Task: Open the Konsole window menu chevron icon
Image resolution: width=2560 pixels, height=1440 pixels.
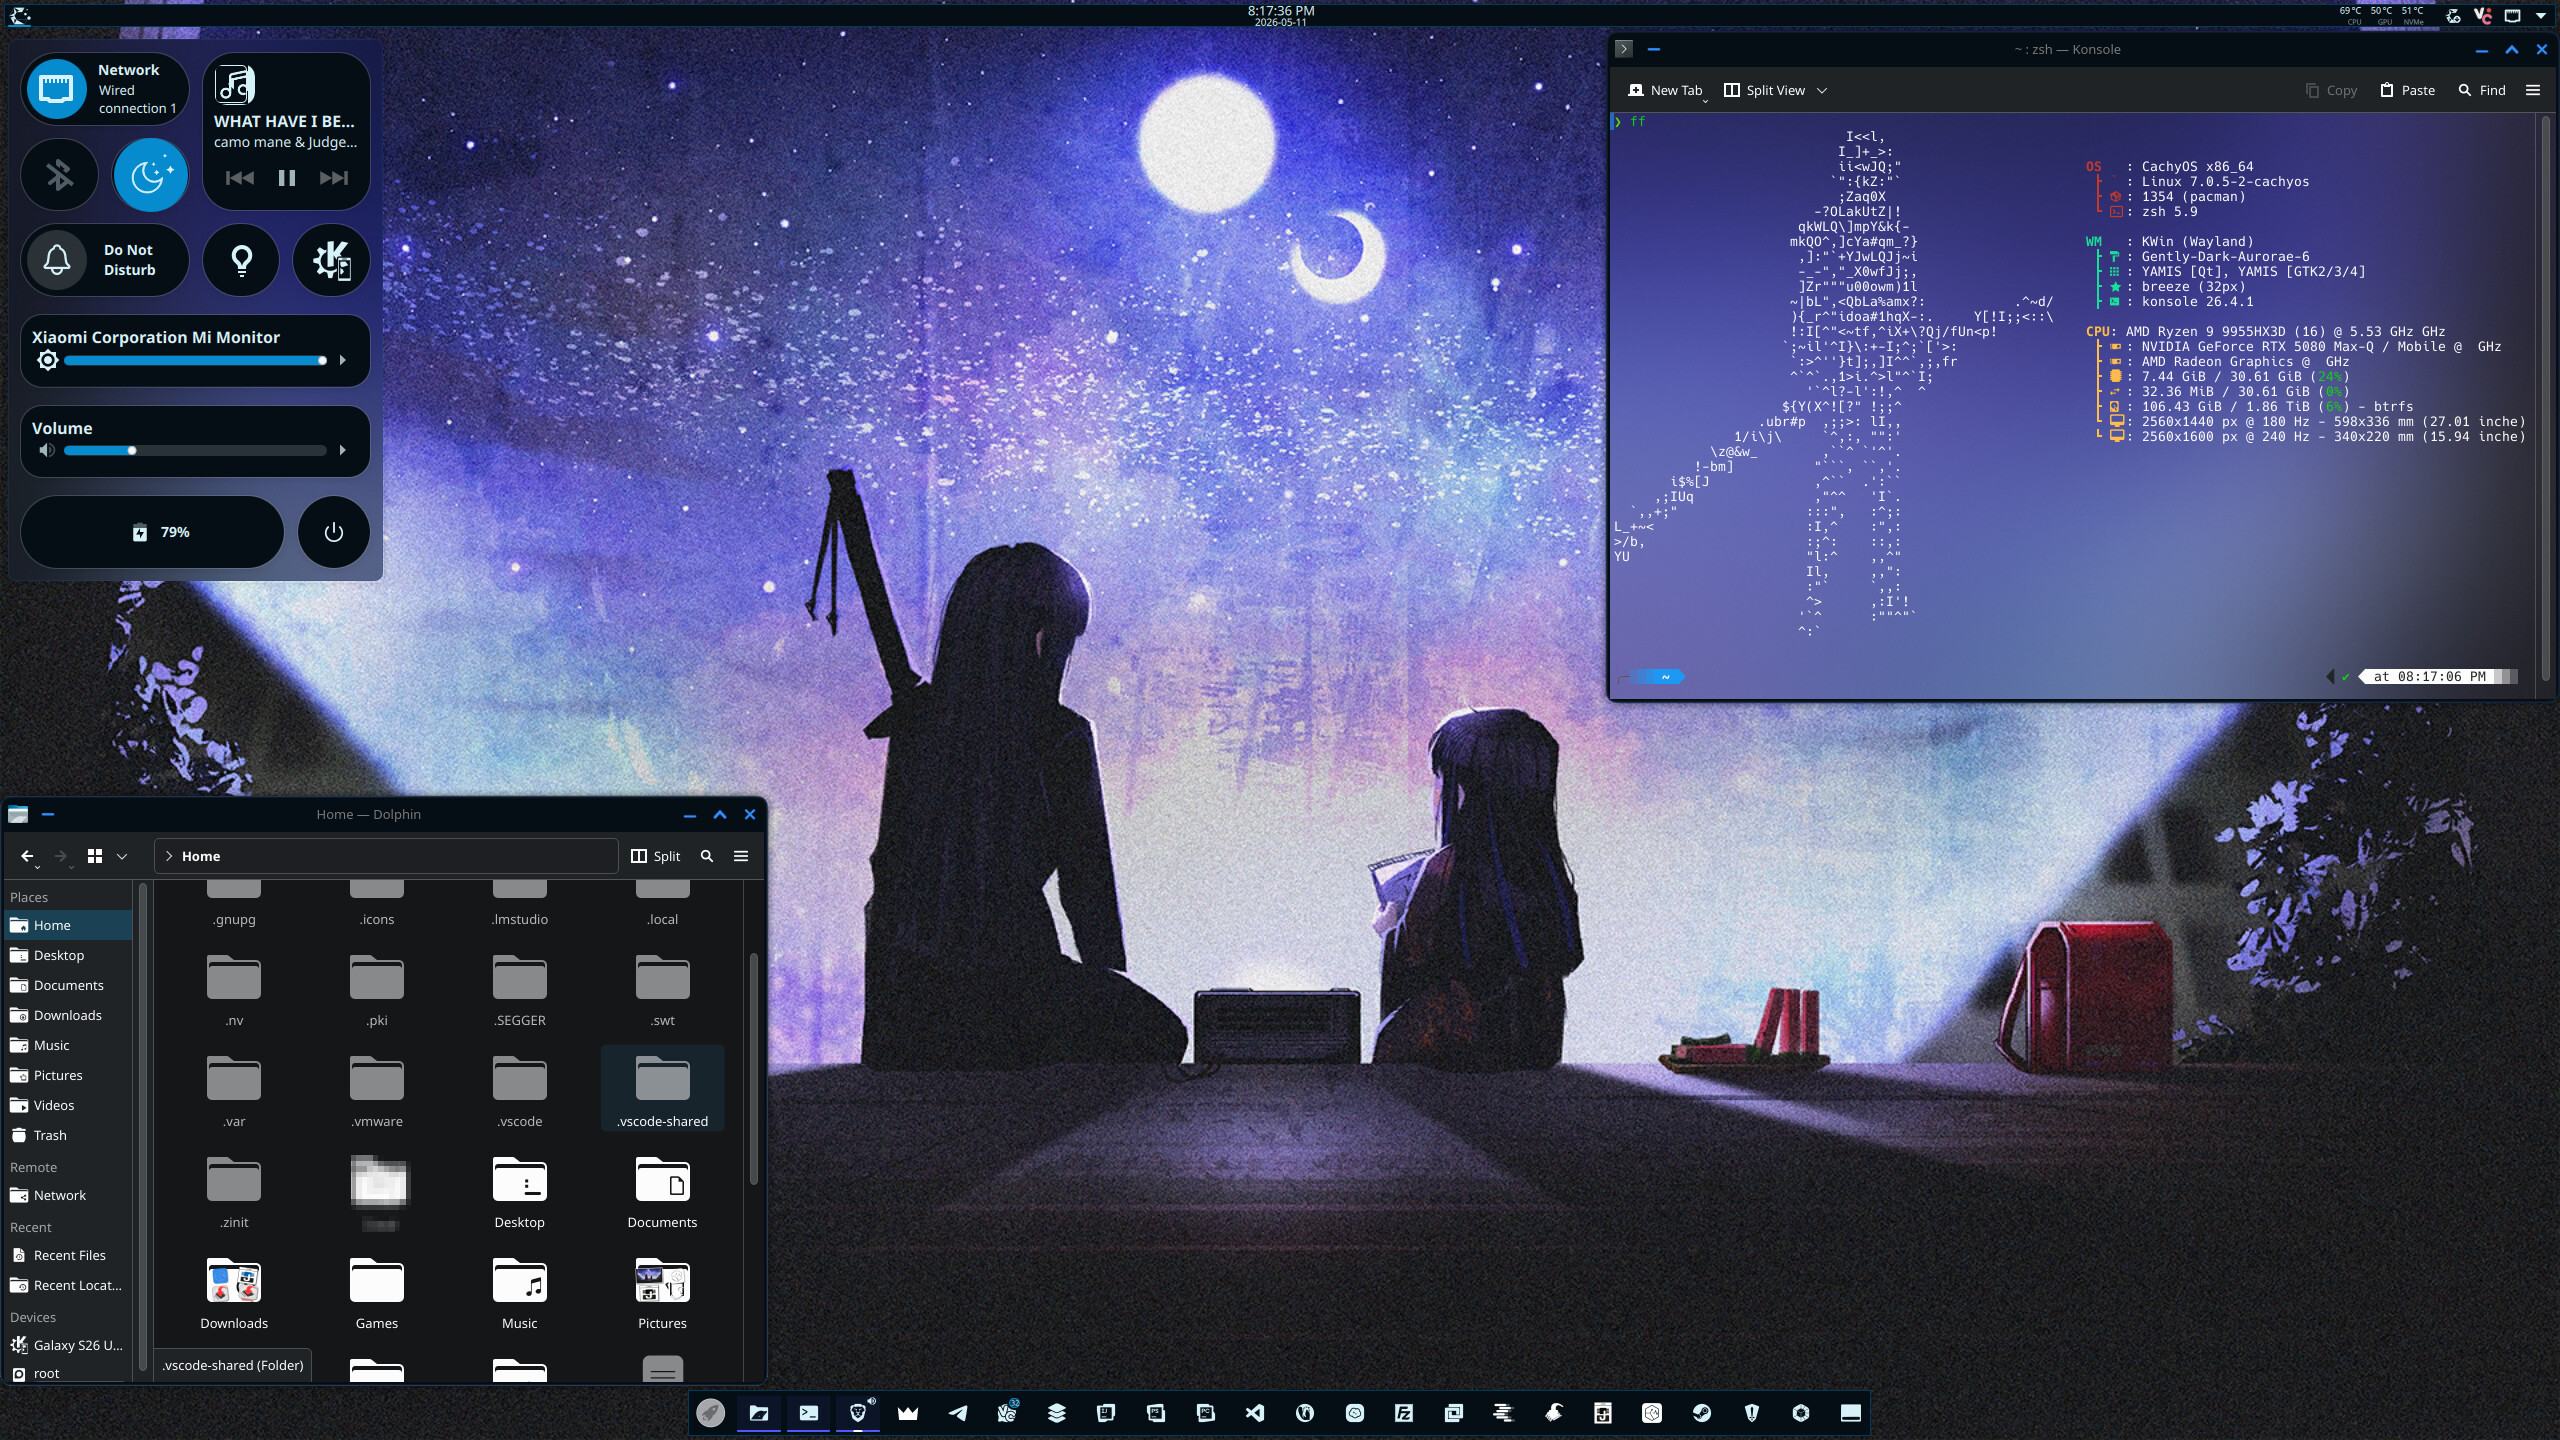Action: point(1624,49)
